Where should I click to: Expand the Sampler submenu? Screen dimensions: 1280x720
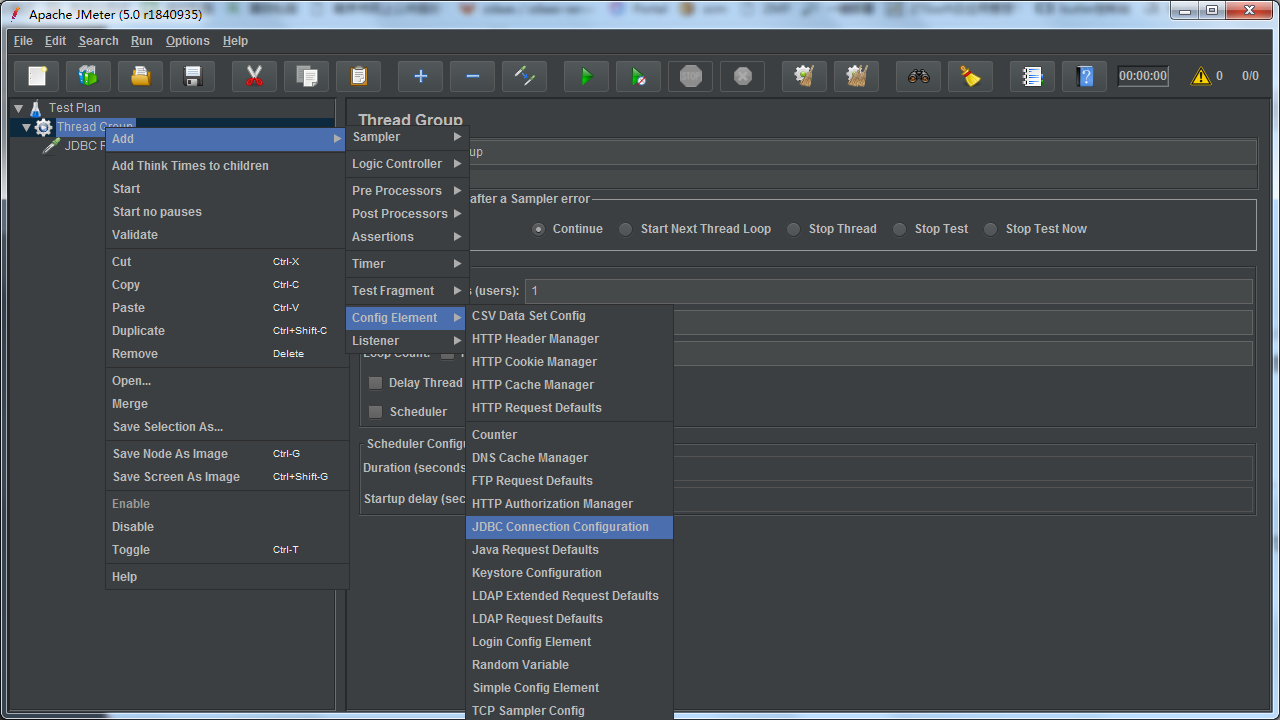[407, 137]
